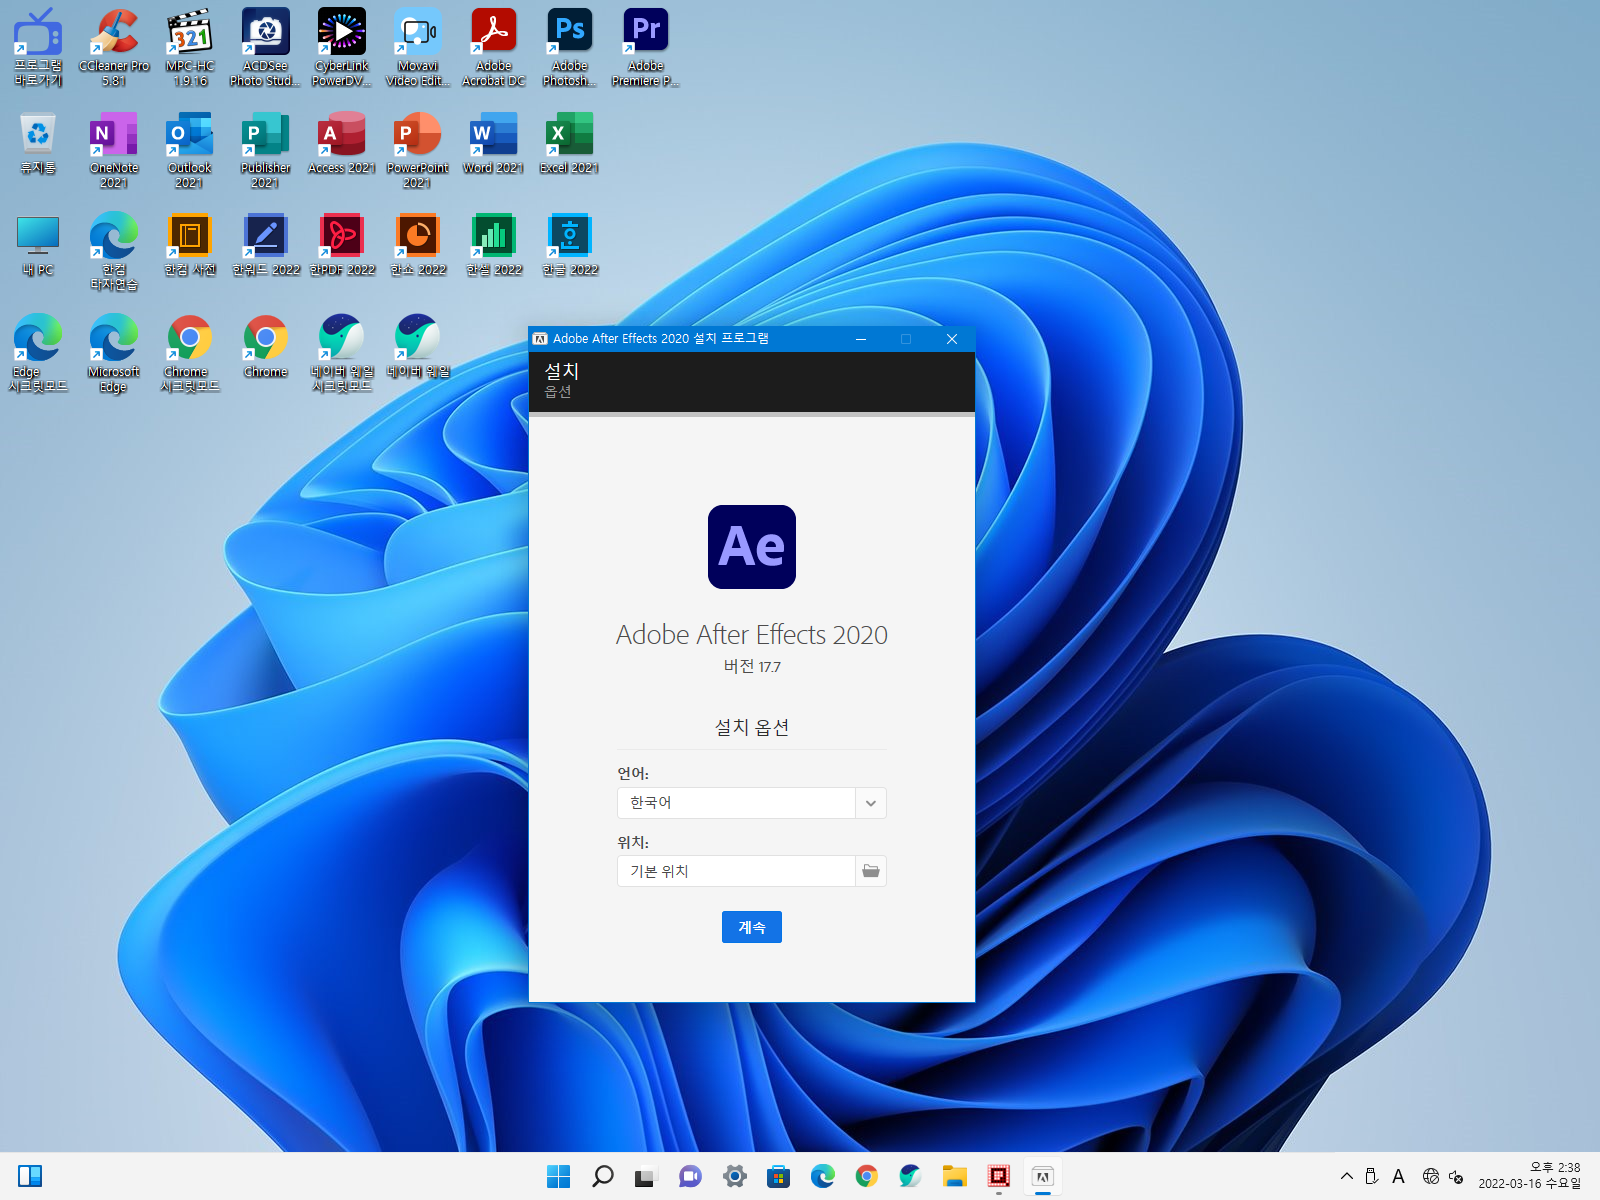This screenshot has height=1200, width=1600.
Task: Click the 기본 위치 location field
Action: pyautogui.click(x=736, y=871)
